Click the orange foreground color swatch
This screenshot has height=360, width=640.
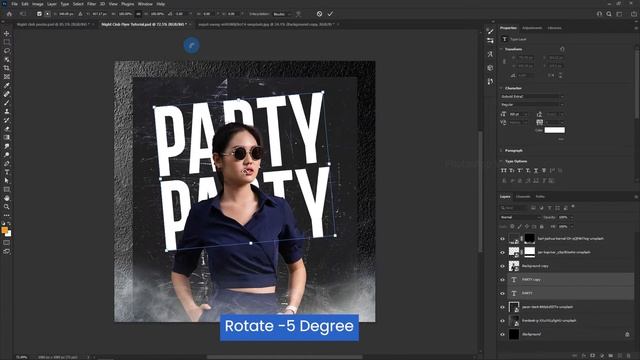(4, 230)
